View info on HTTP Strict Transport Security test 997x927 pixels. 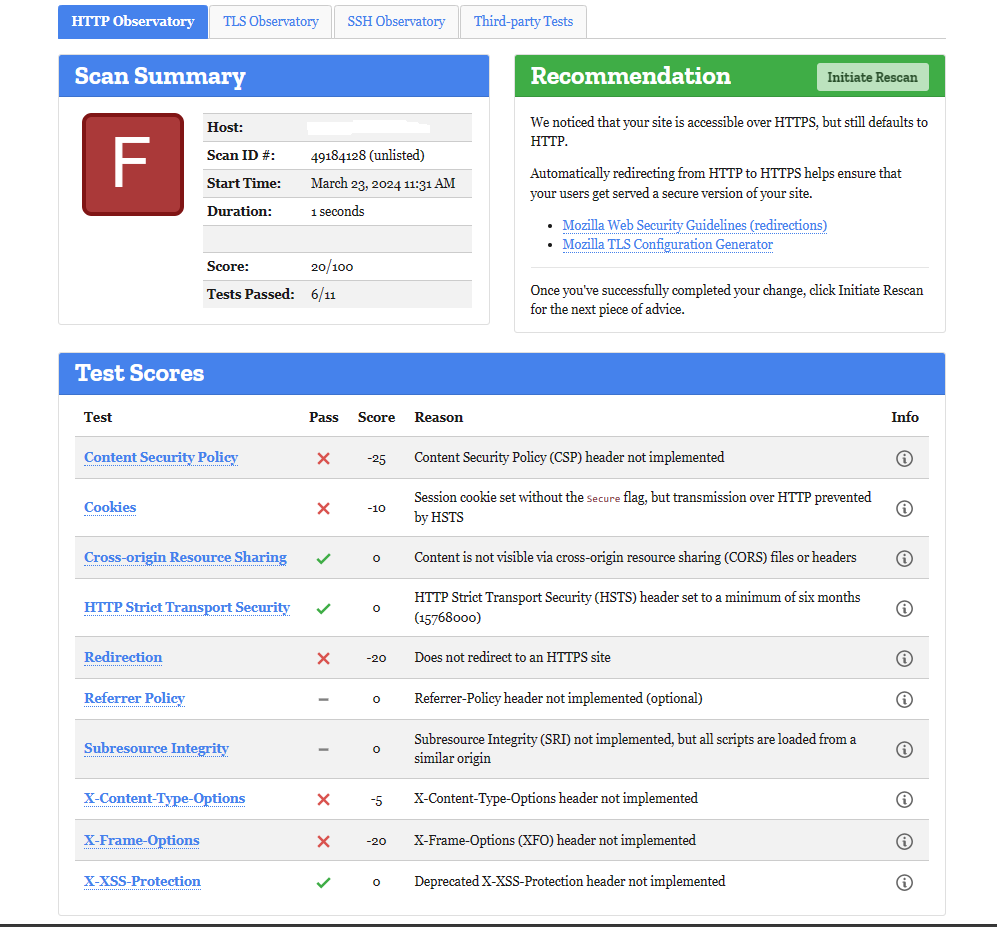coord(904,608)
